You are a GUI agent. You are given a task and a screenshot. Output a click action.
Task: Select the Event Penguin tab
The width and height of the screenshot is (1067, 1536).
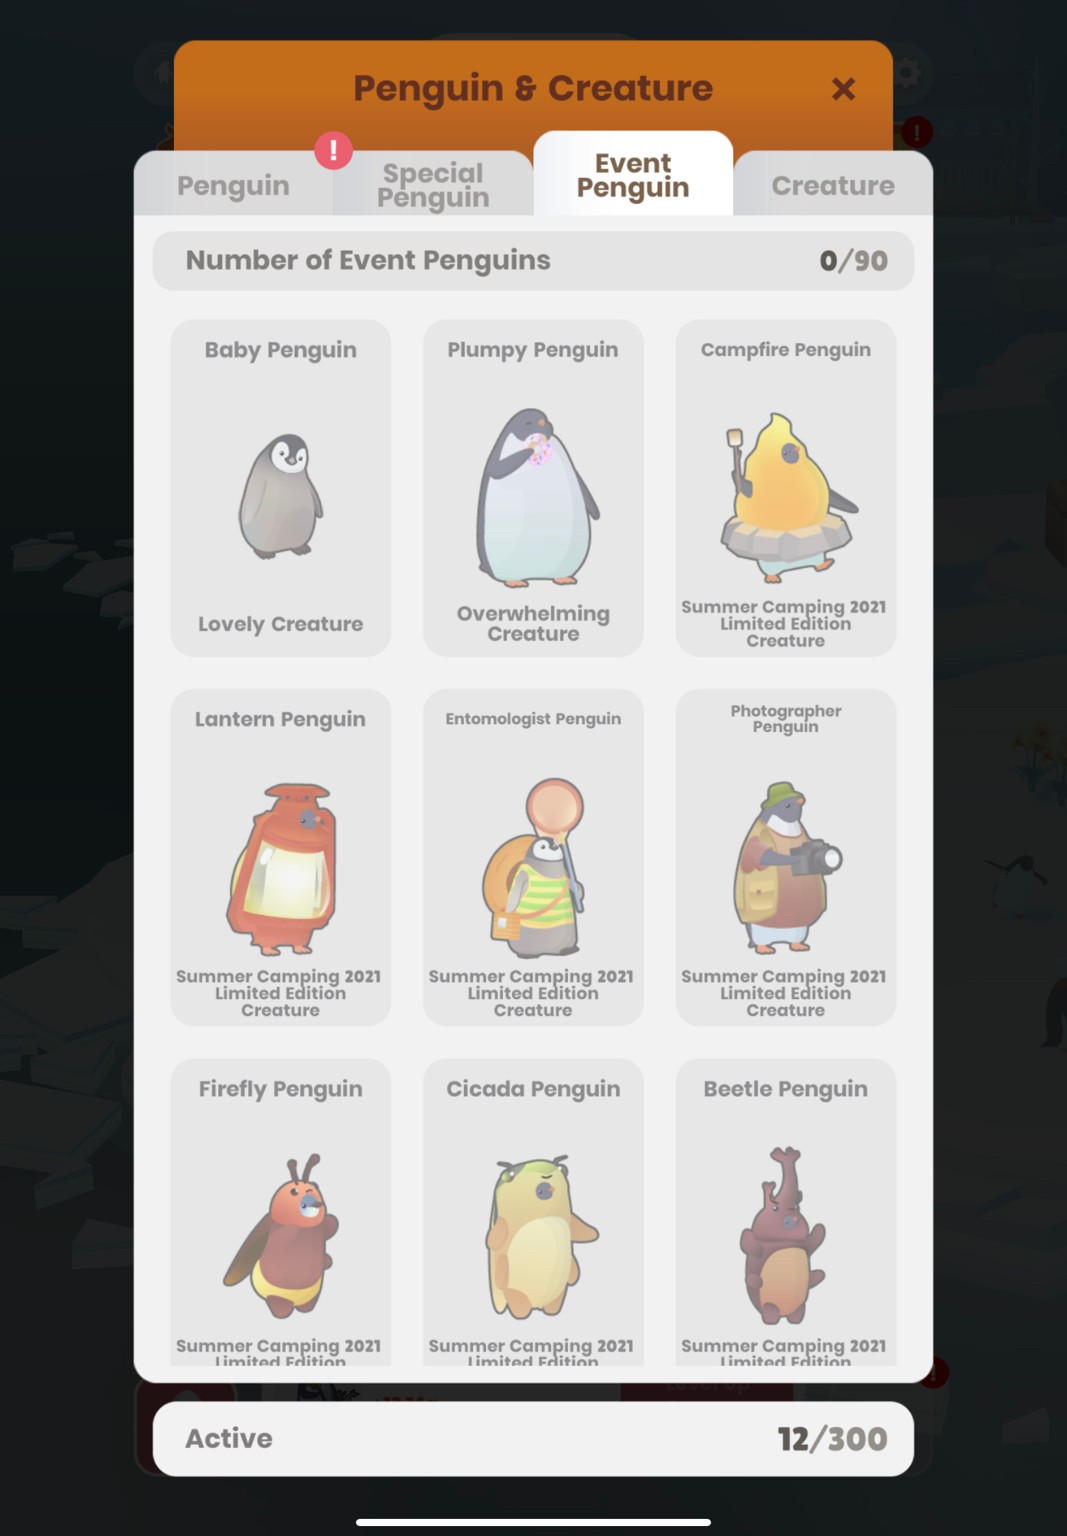point(633,175)
